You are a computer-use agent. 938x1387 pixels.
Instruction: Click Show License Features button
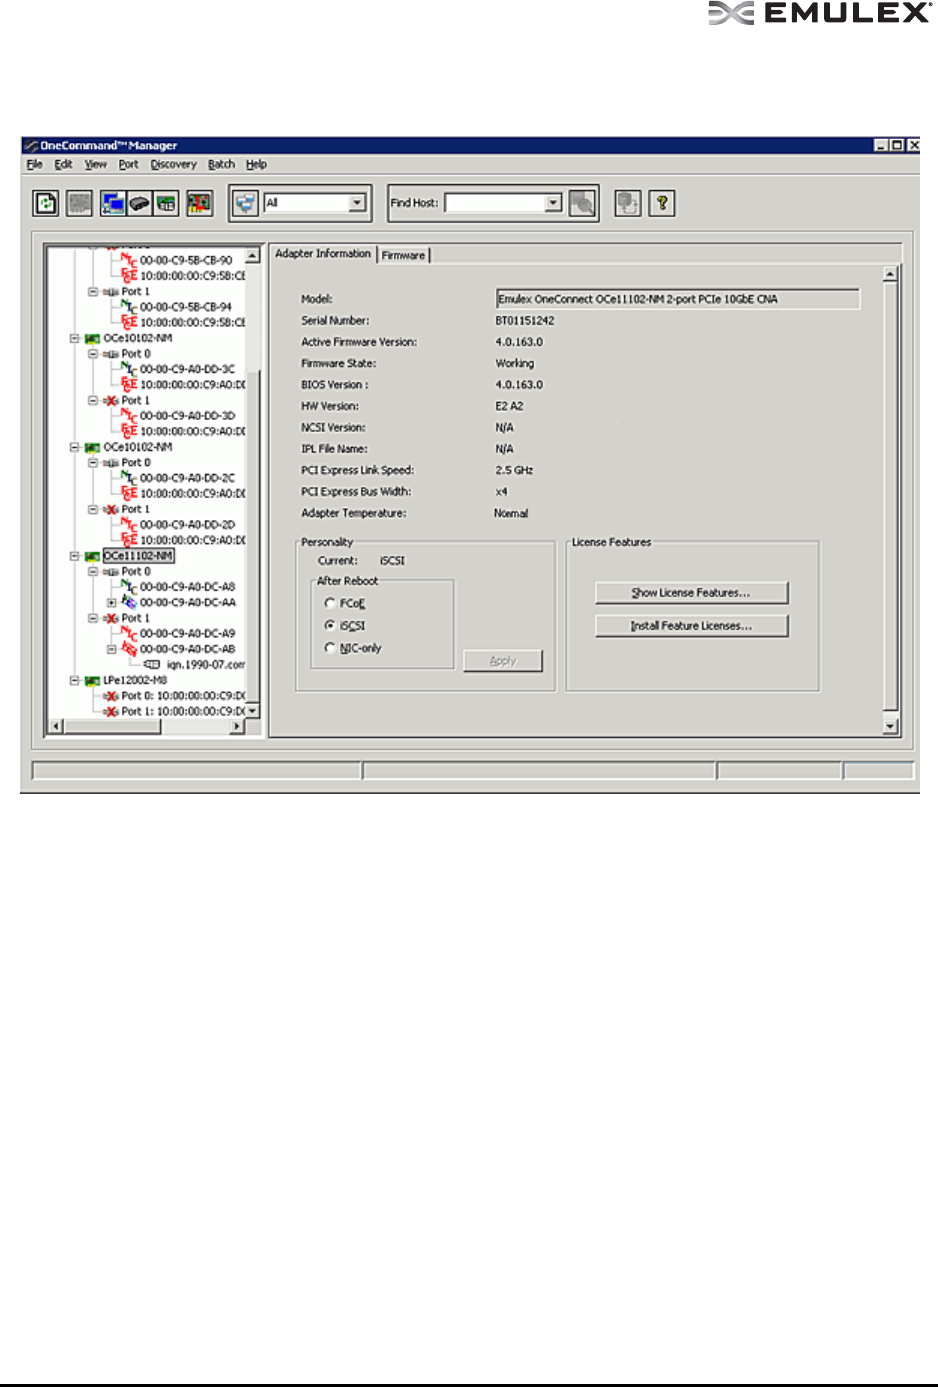(x=692, y=593)
